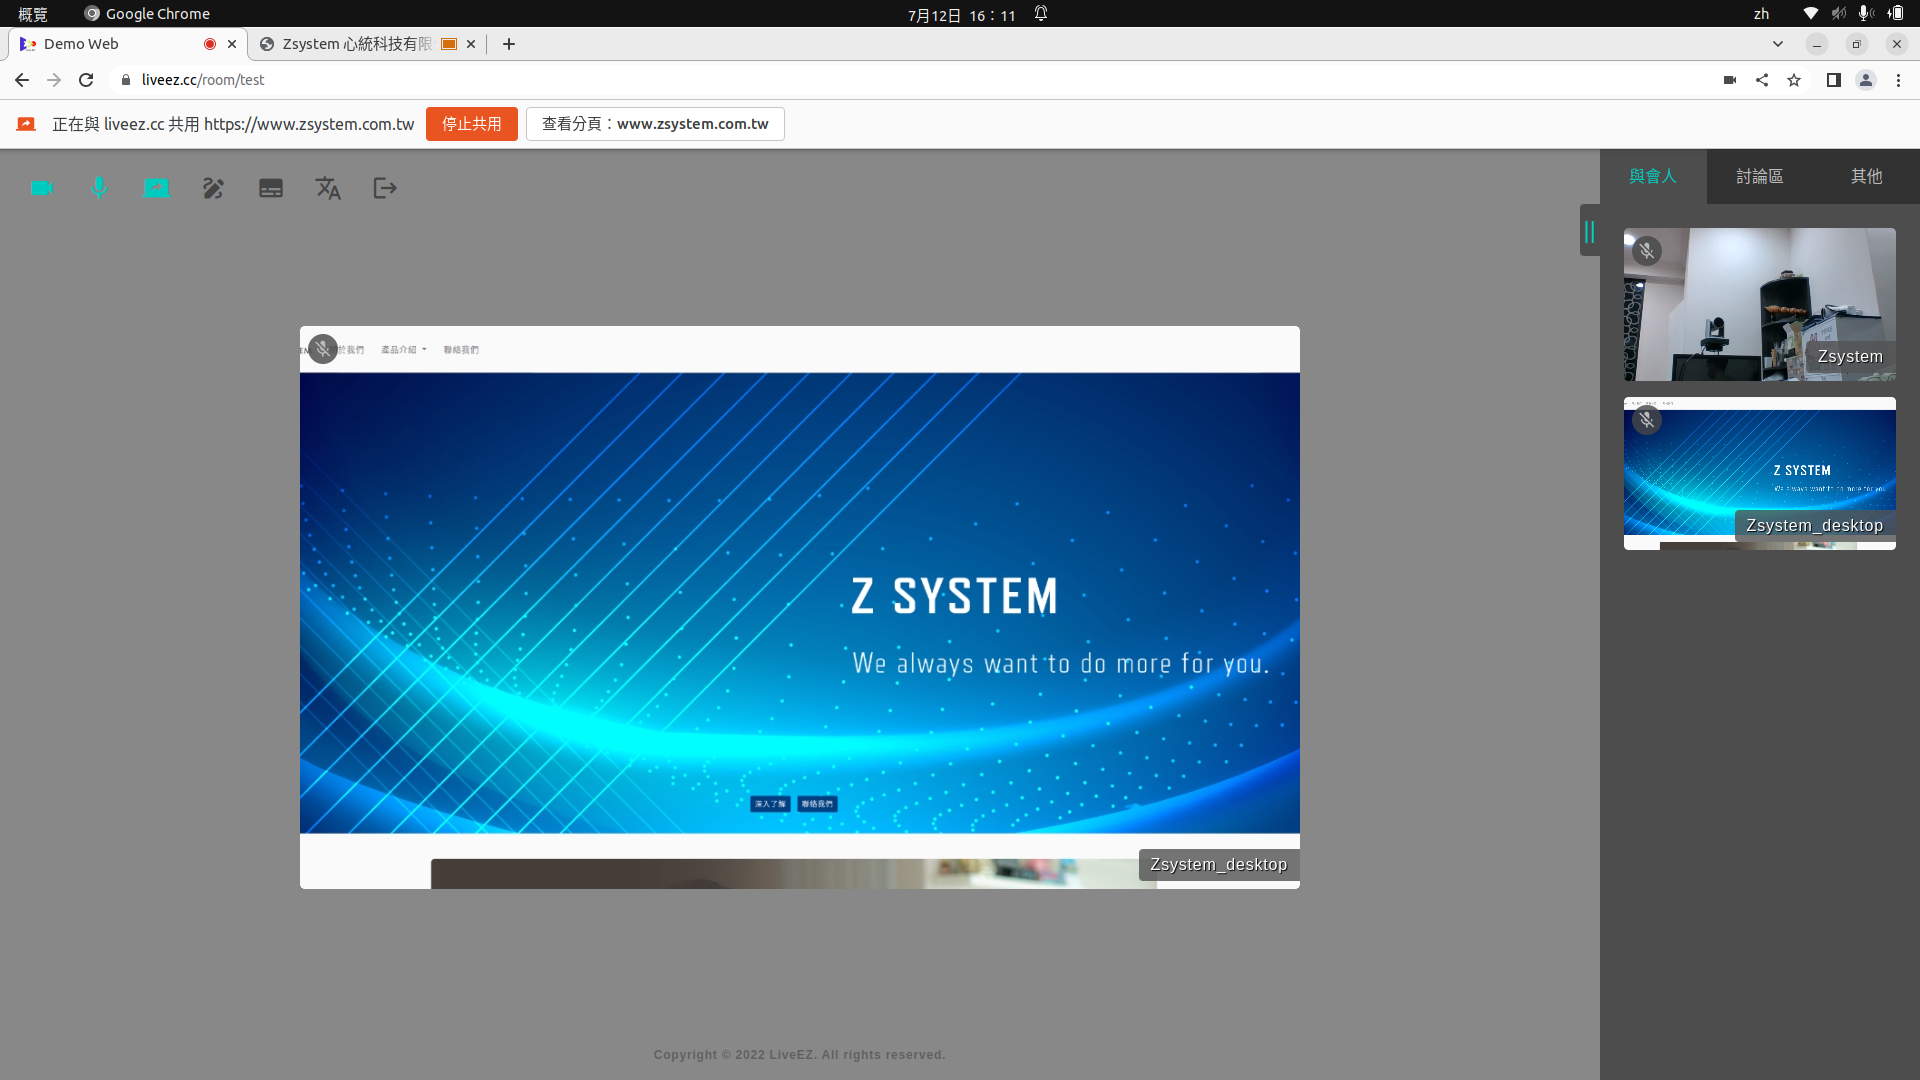The height and width of the screenshot is (1080, 1920).
Task: Switch to the 與會人 tab
Action: (x=1653, y=176)
